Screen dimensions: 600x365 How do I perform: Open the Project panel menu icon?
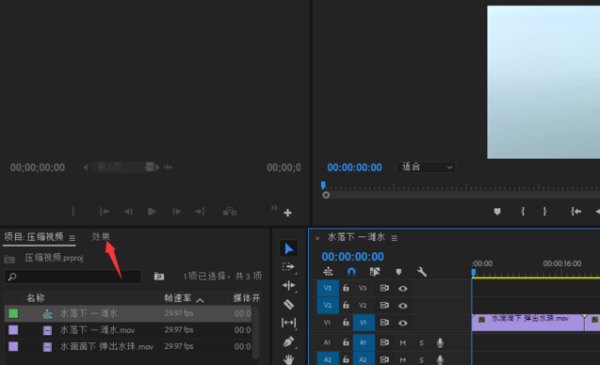point(72,238)
